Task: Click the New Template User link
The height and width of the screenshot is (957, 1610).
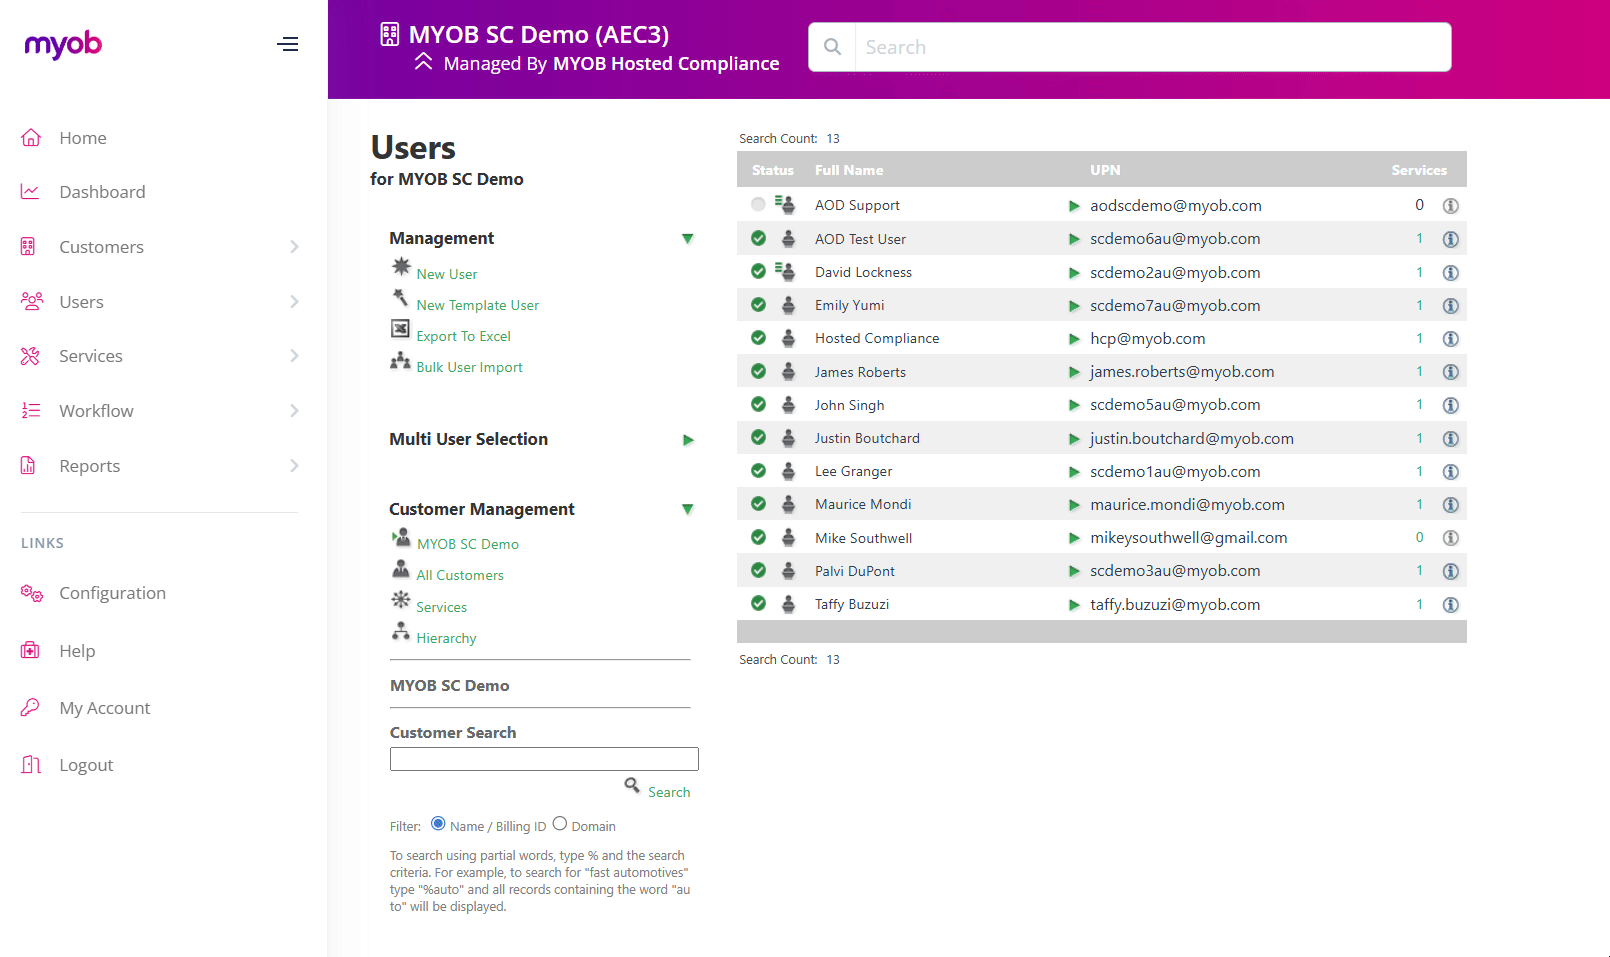Action: (x=478, y=305)
